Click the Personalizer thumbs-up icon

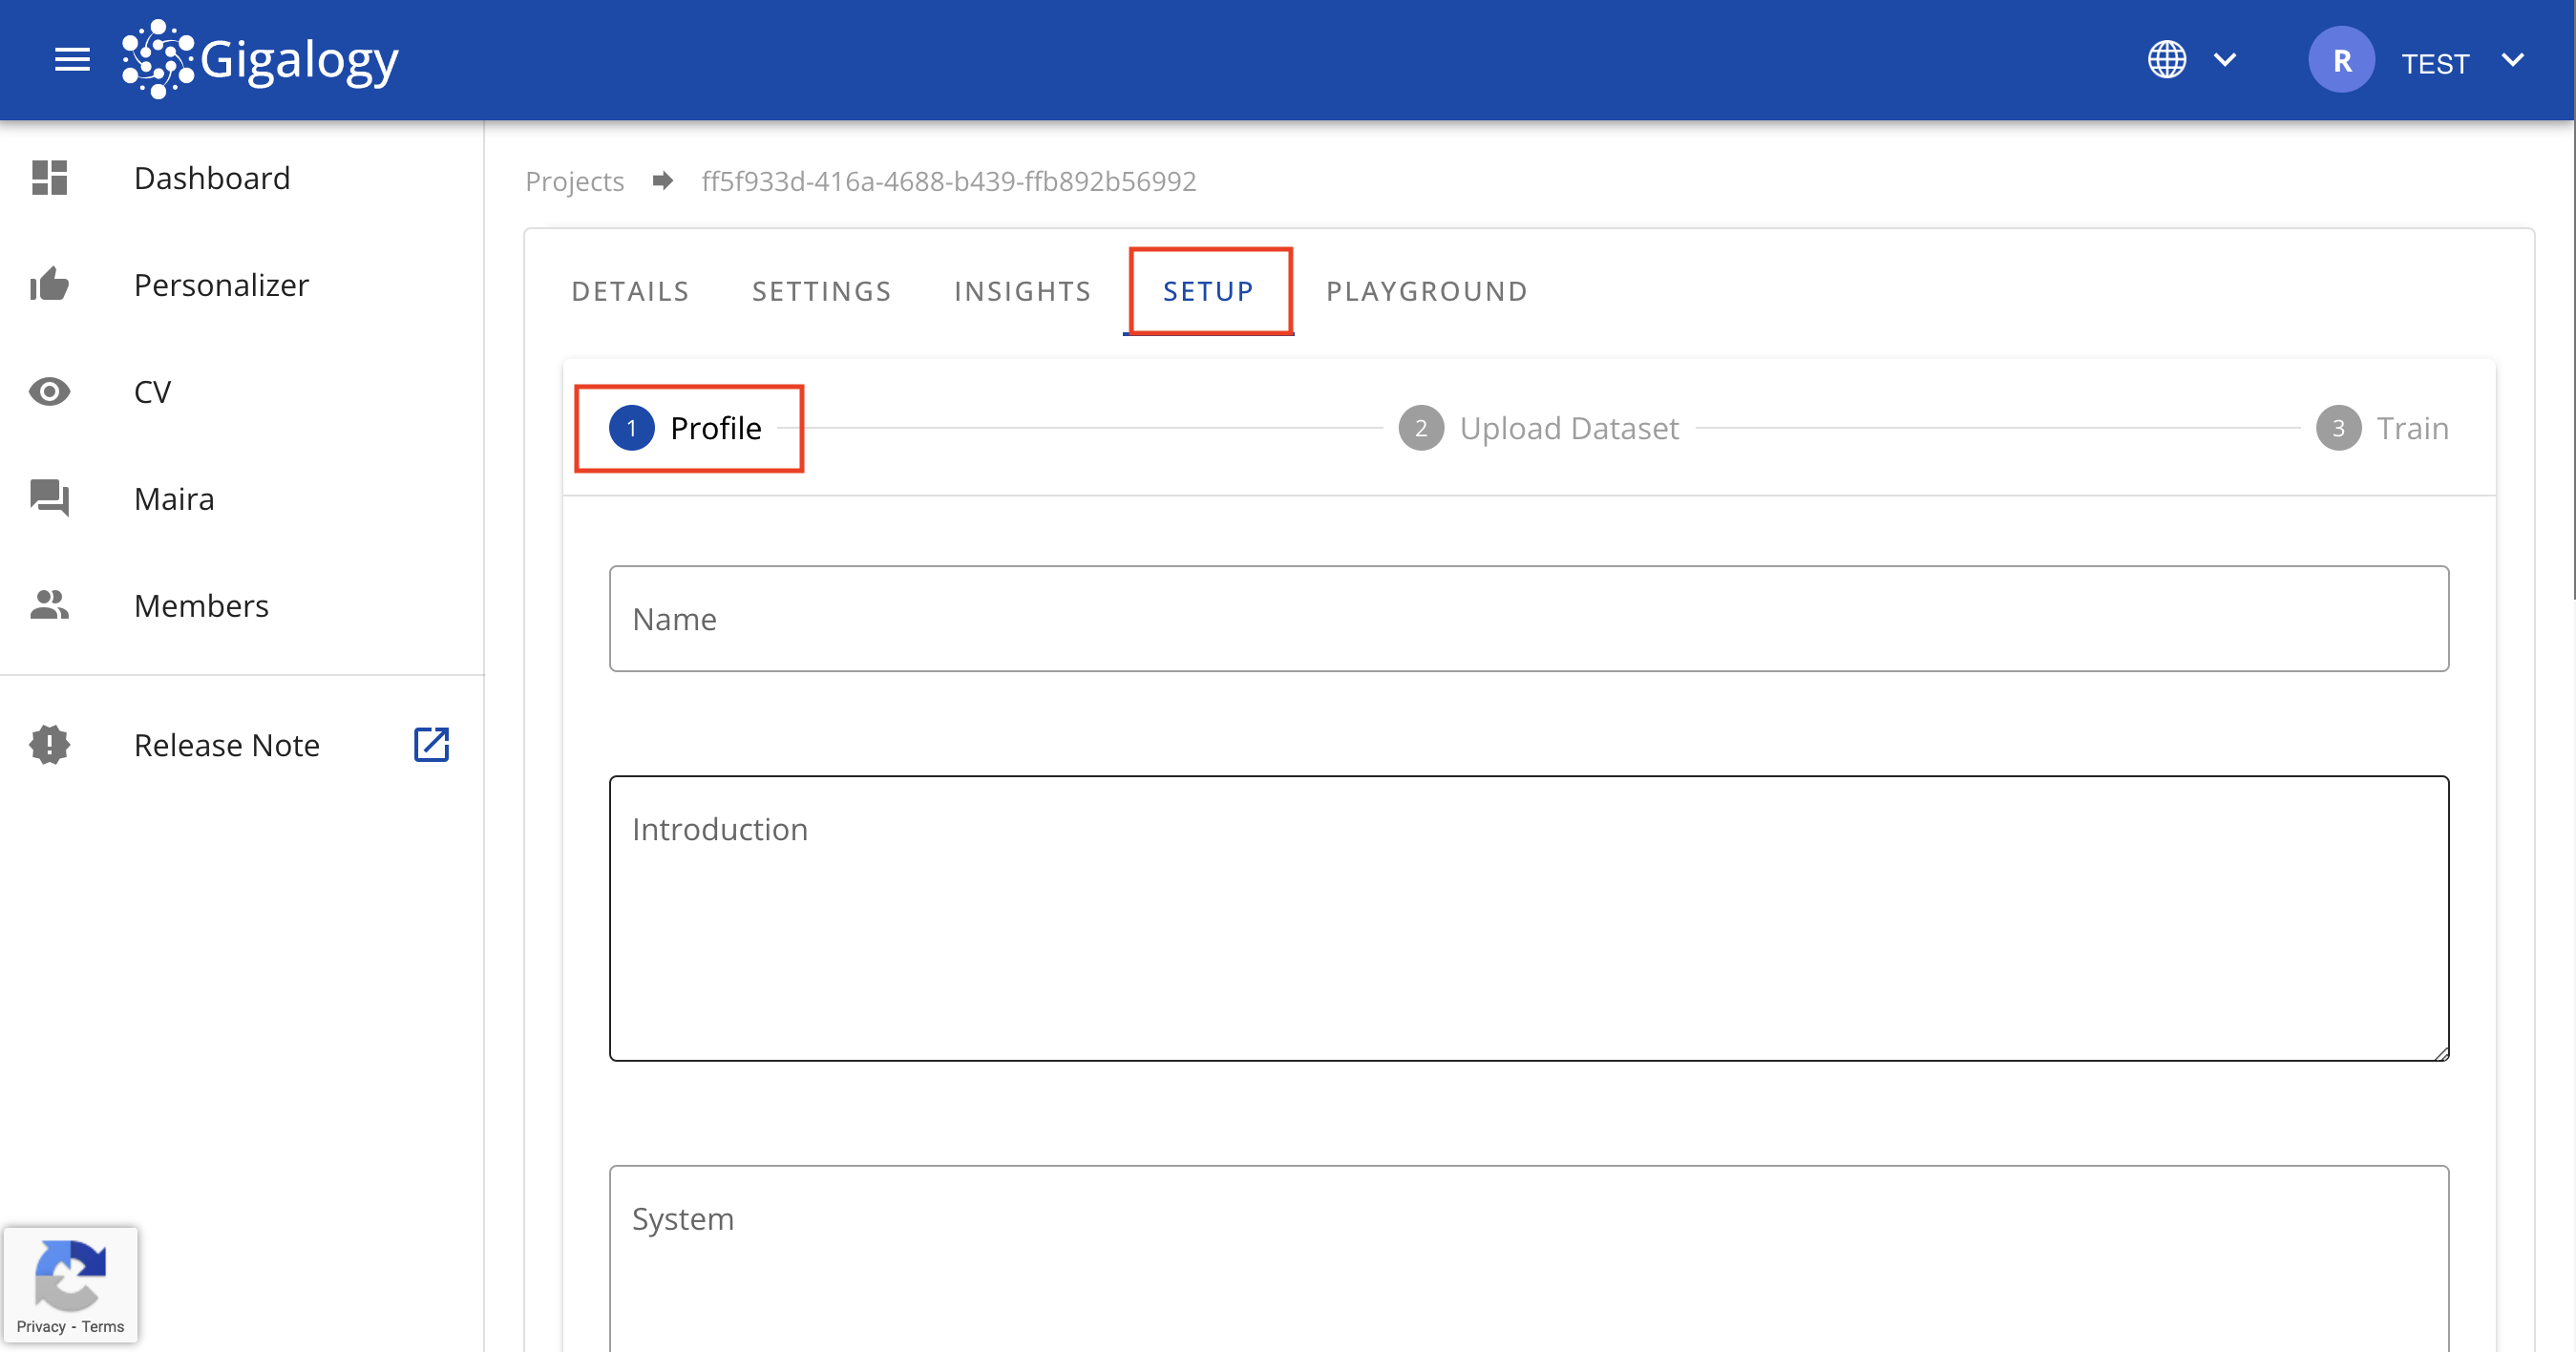[x=48, y=284]
